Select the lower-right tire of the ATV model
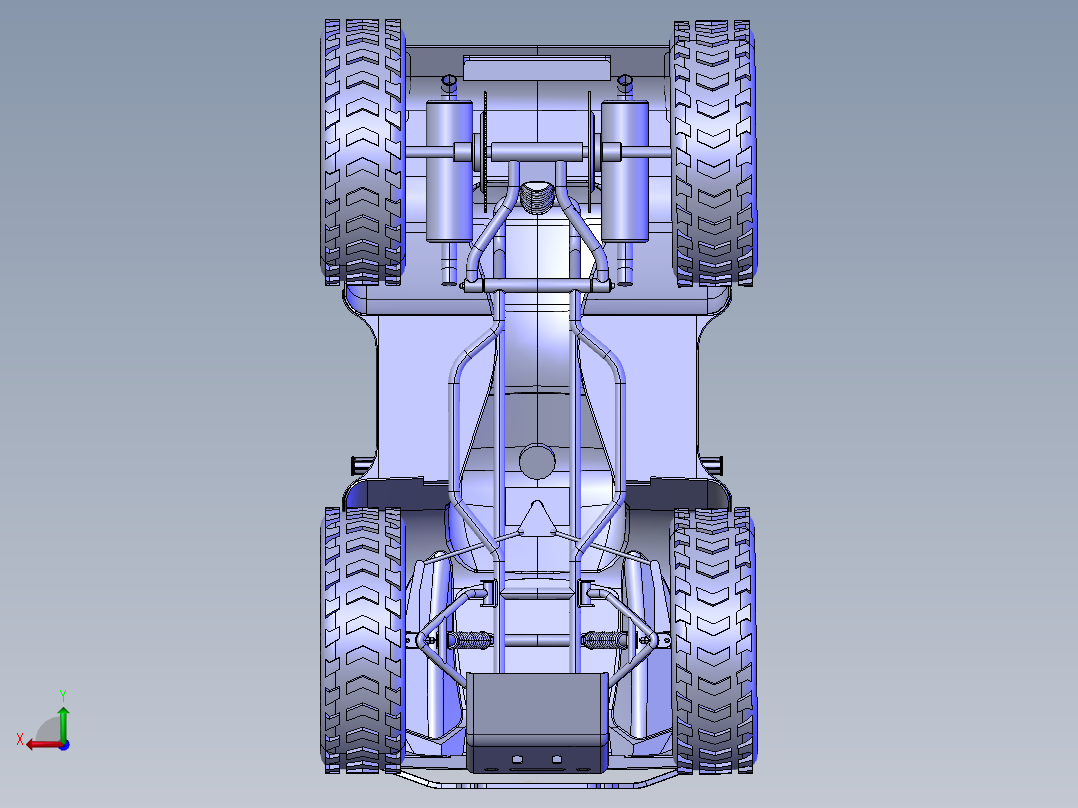This screenshot has height=808, width=1078. [714, 640]
